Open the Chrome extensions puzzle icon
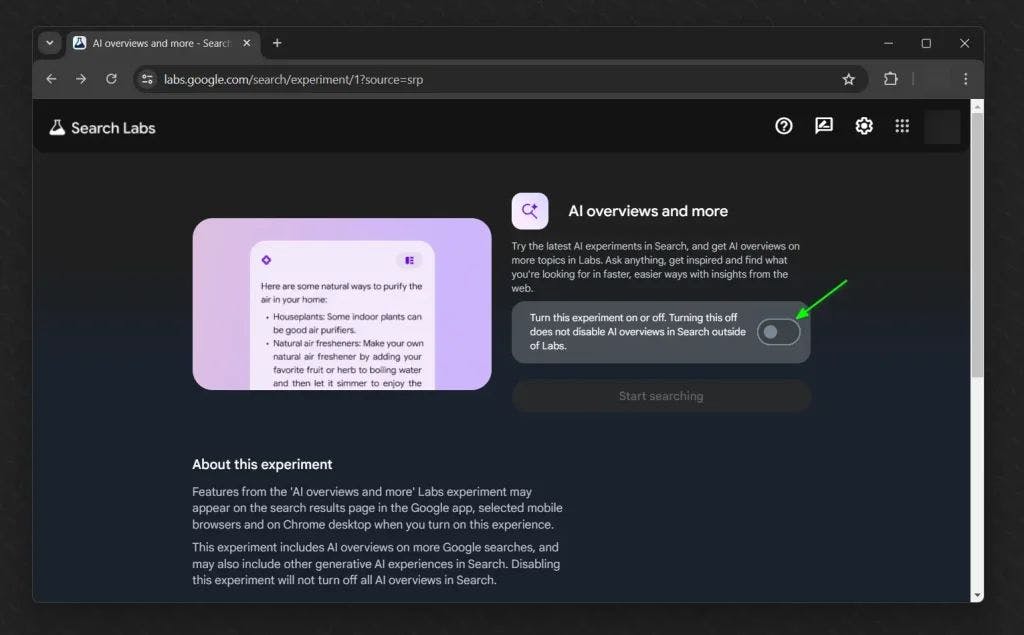Screen dimensions: 1024x635 pyautogui.click(x=890, y=79)
